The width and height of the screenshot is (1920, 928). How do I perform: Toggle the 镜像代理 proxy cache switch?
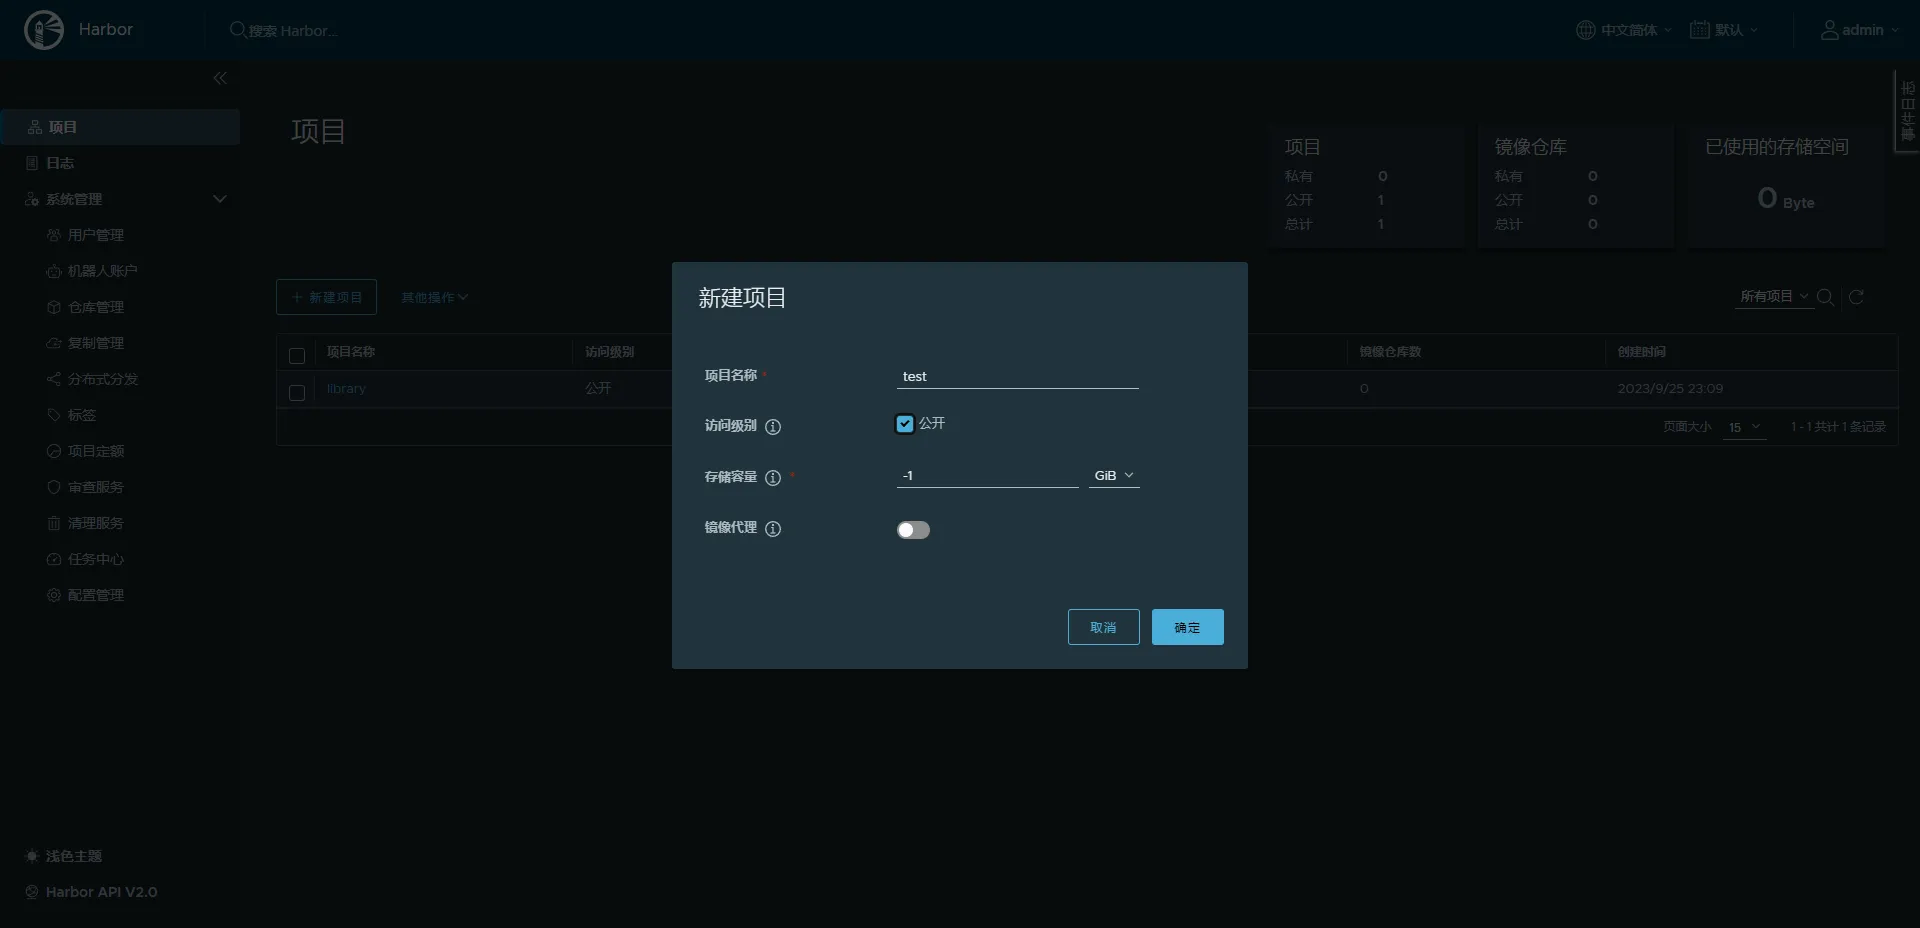(913, 530)
